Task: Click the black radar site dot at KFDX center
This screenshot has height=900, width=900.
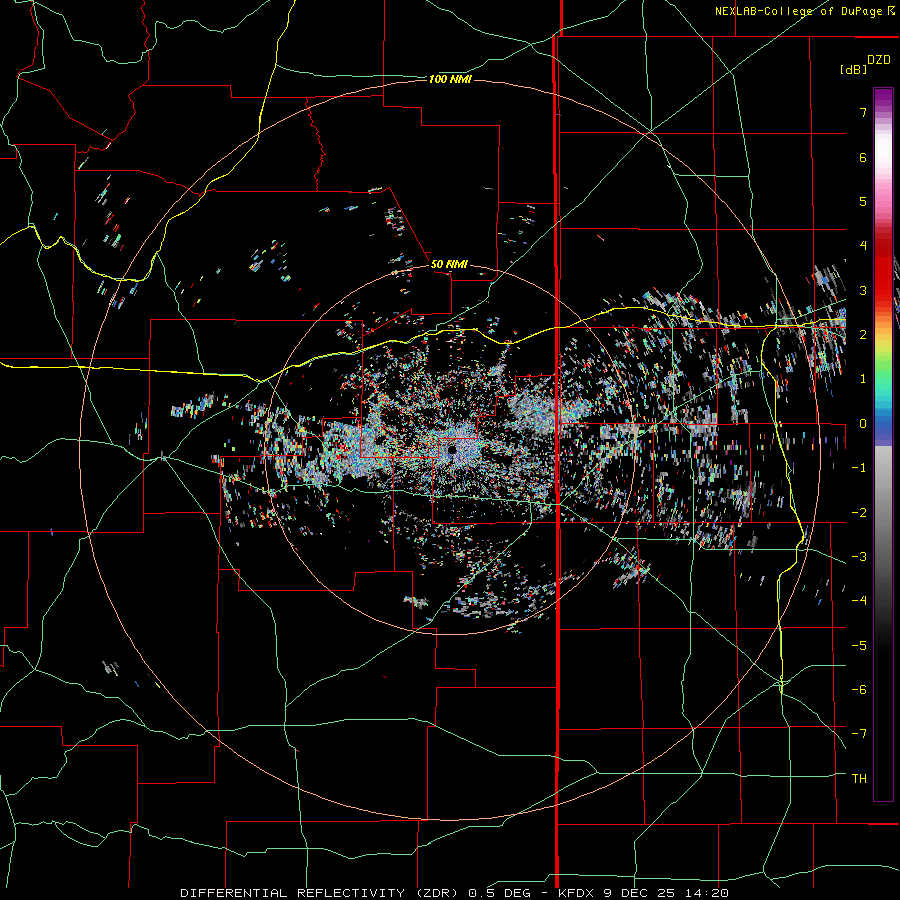Action: [x=452, y=450]
